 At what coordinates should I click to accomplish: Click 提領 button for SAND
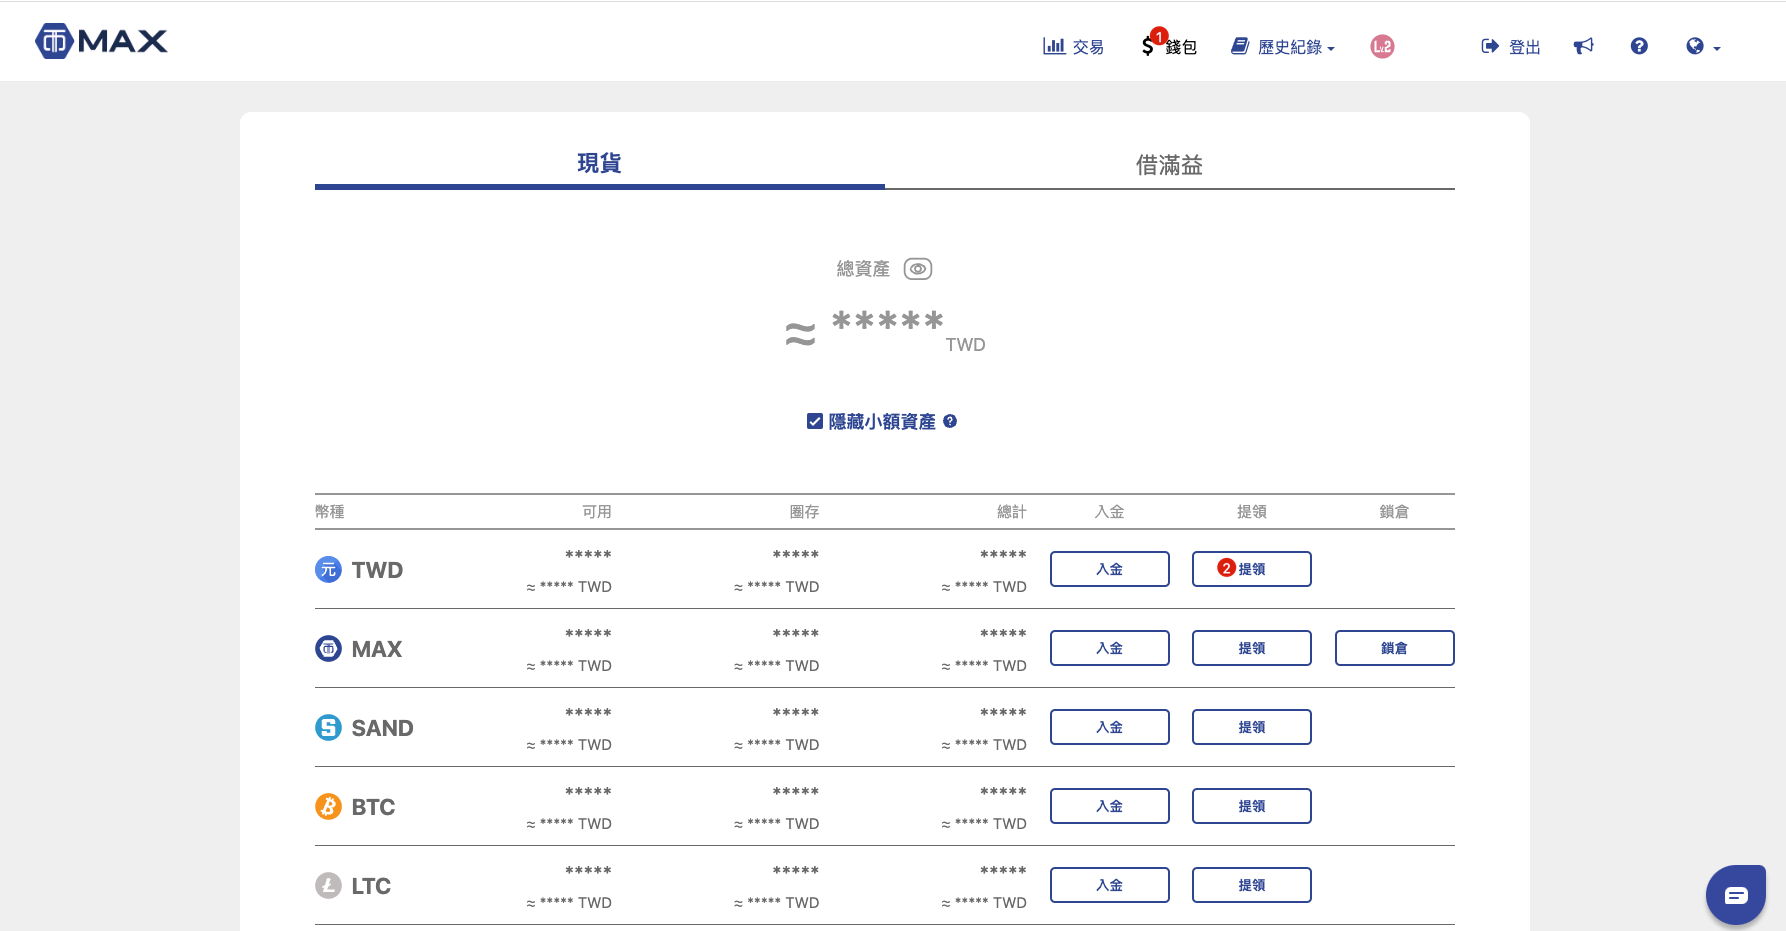click(x=1252, y=727)
